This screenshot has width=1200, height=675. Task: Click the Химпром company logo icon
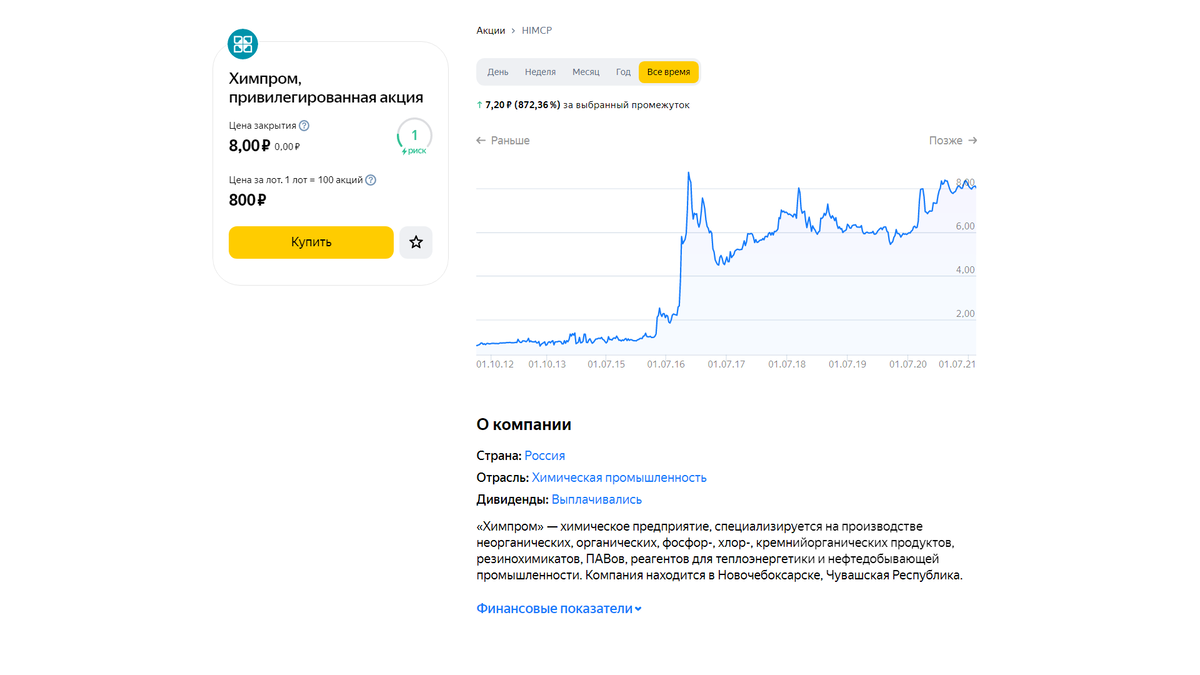click(243, 43)
